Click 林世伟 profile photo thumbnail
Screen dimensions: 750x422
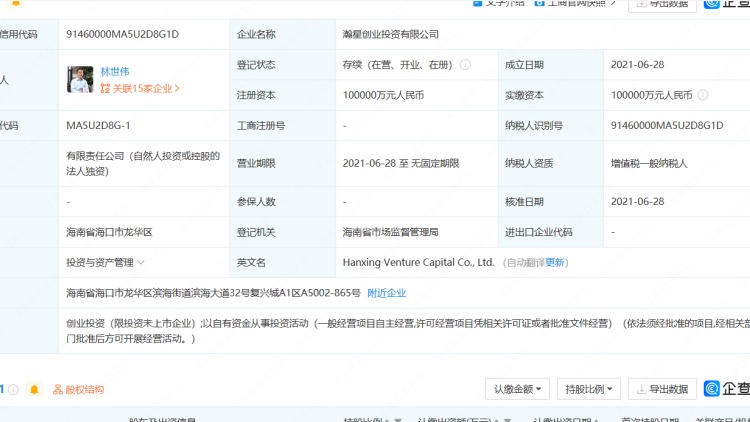(80, 79)
